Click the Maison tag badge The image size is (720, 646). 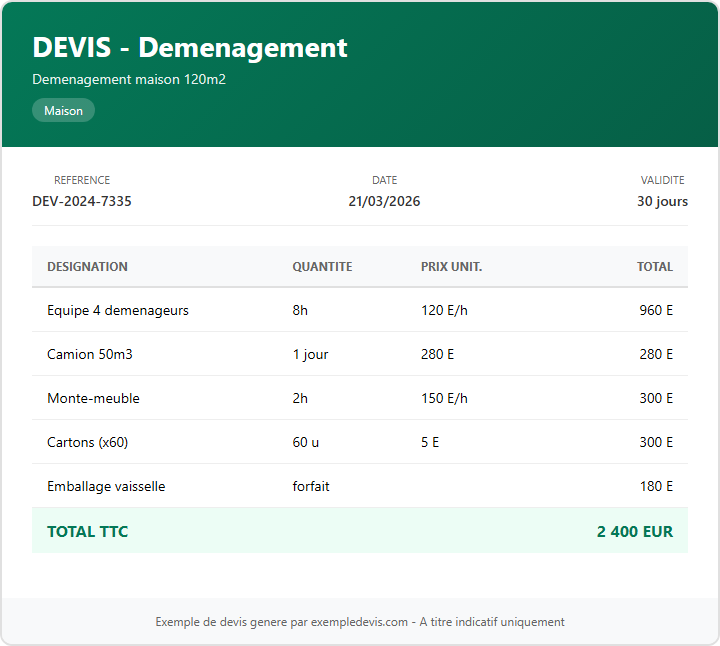pyautogui.click(x=63, y=111)
